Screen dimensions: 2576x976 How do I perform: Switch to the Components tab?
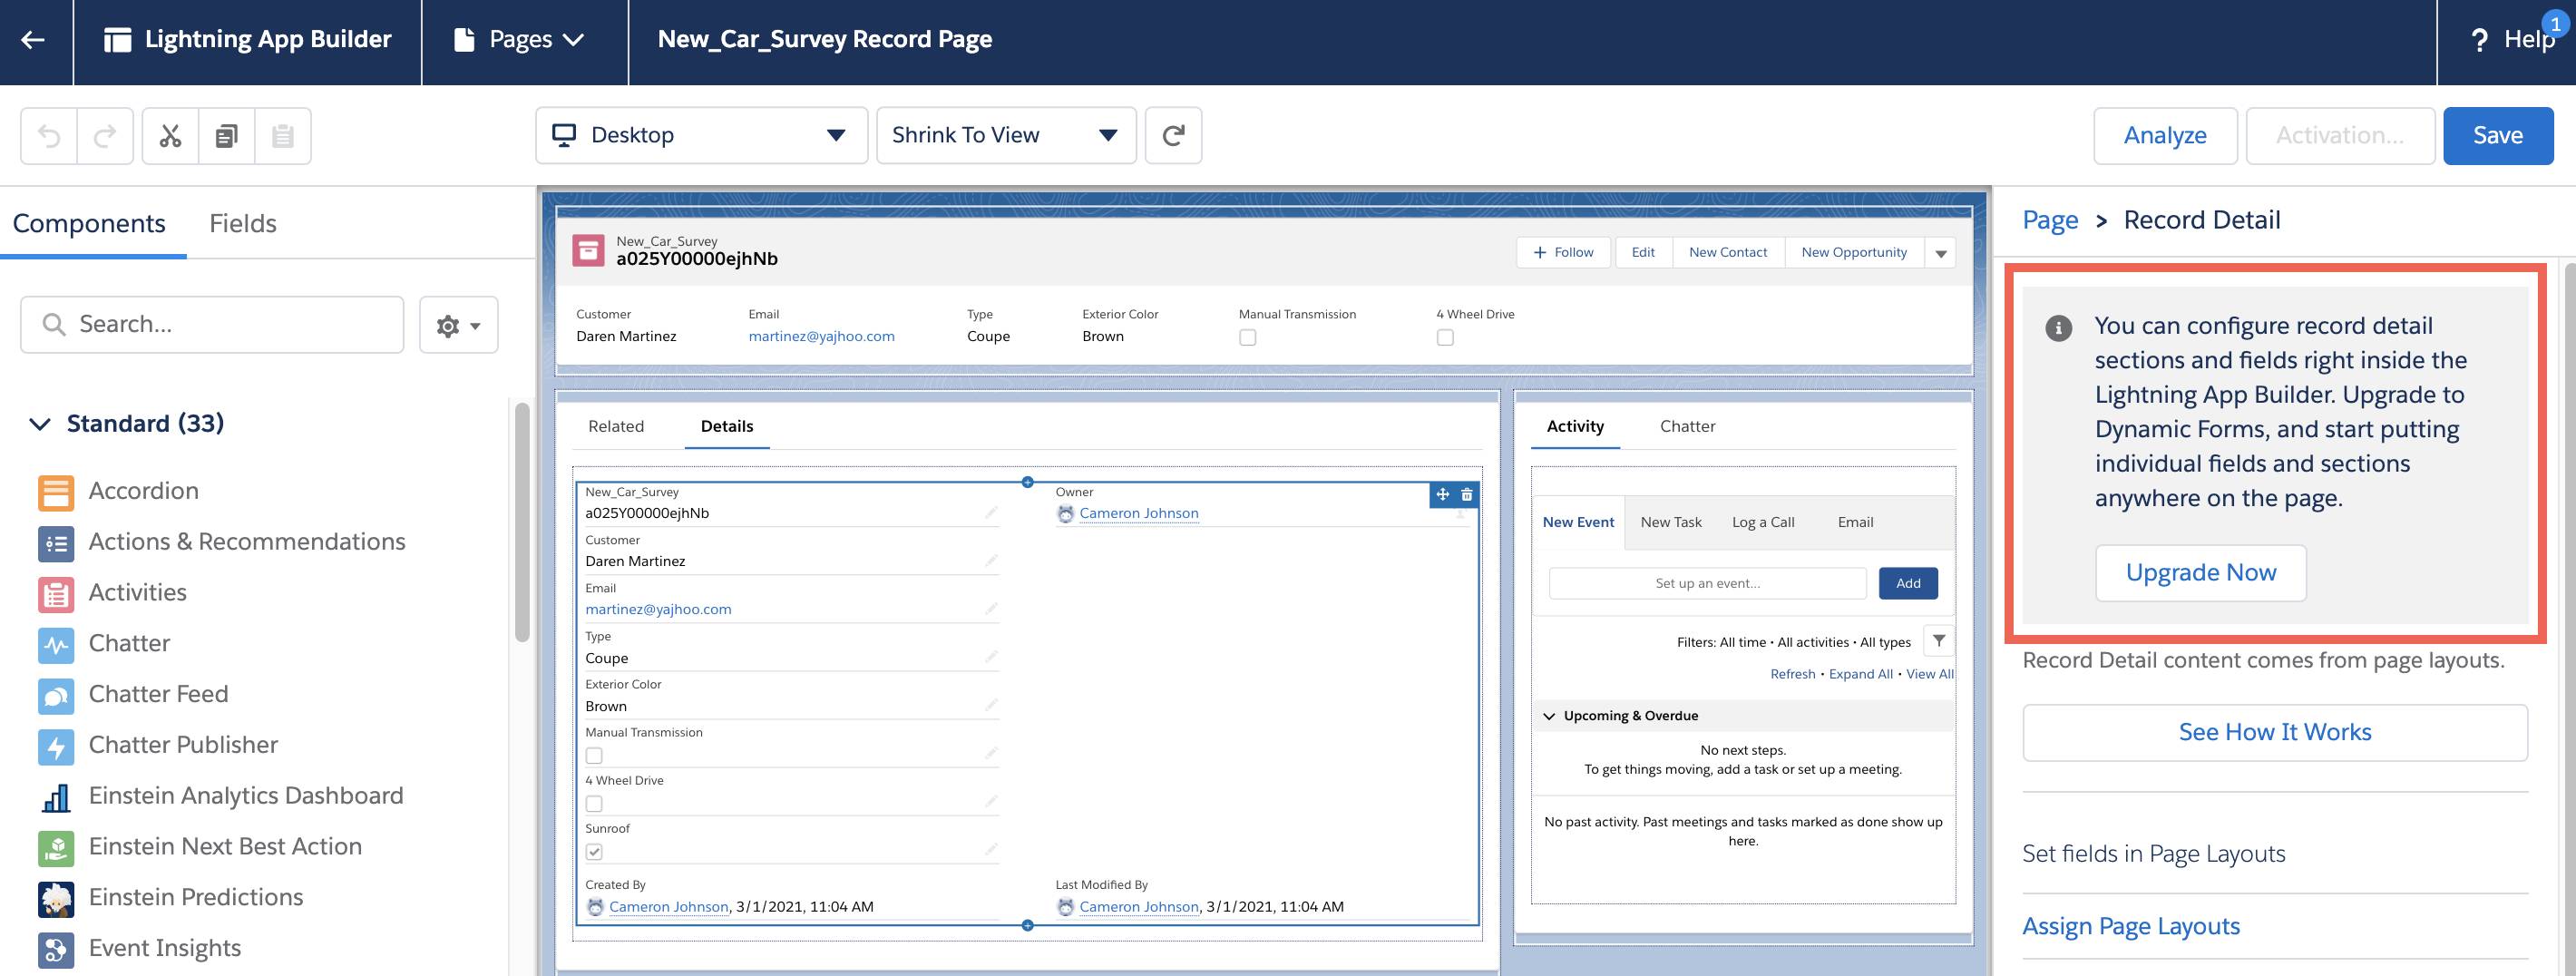point(89,224)
